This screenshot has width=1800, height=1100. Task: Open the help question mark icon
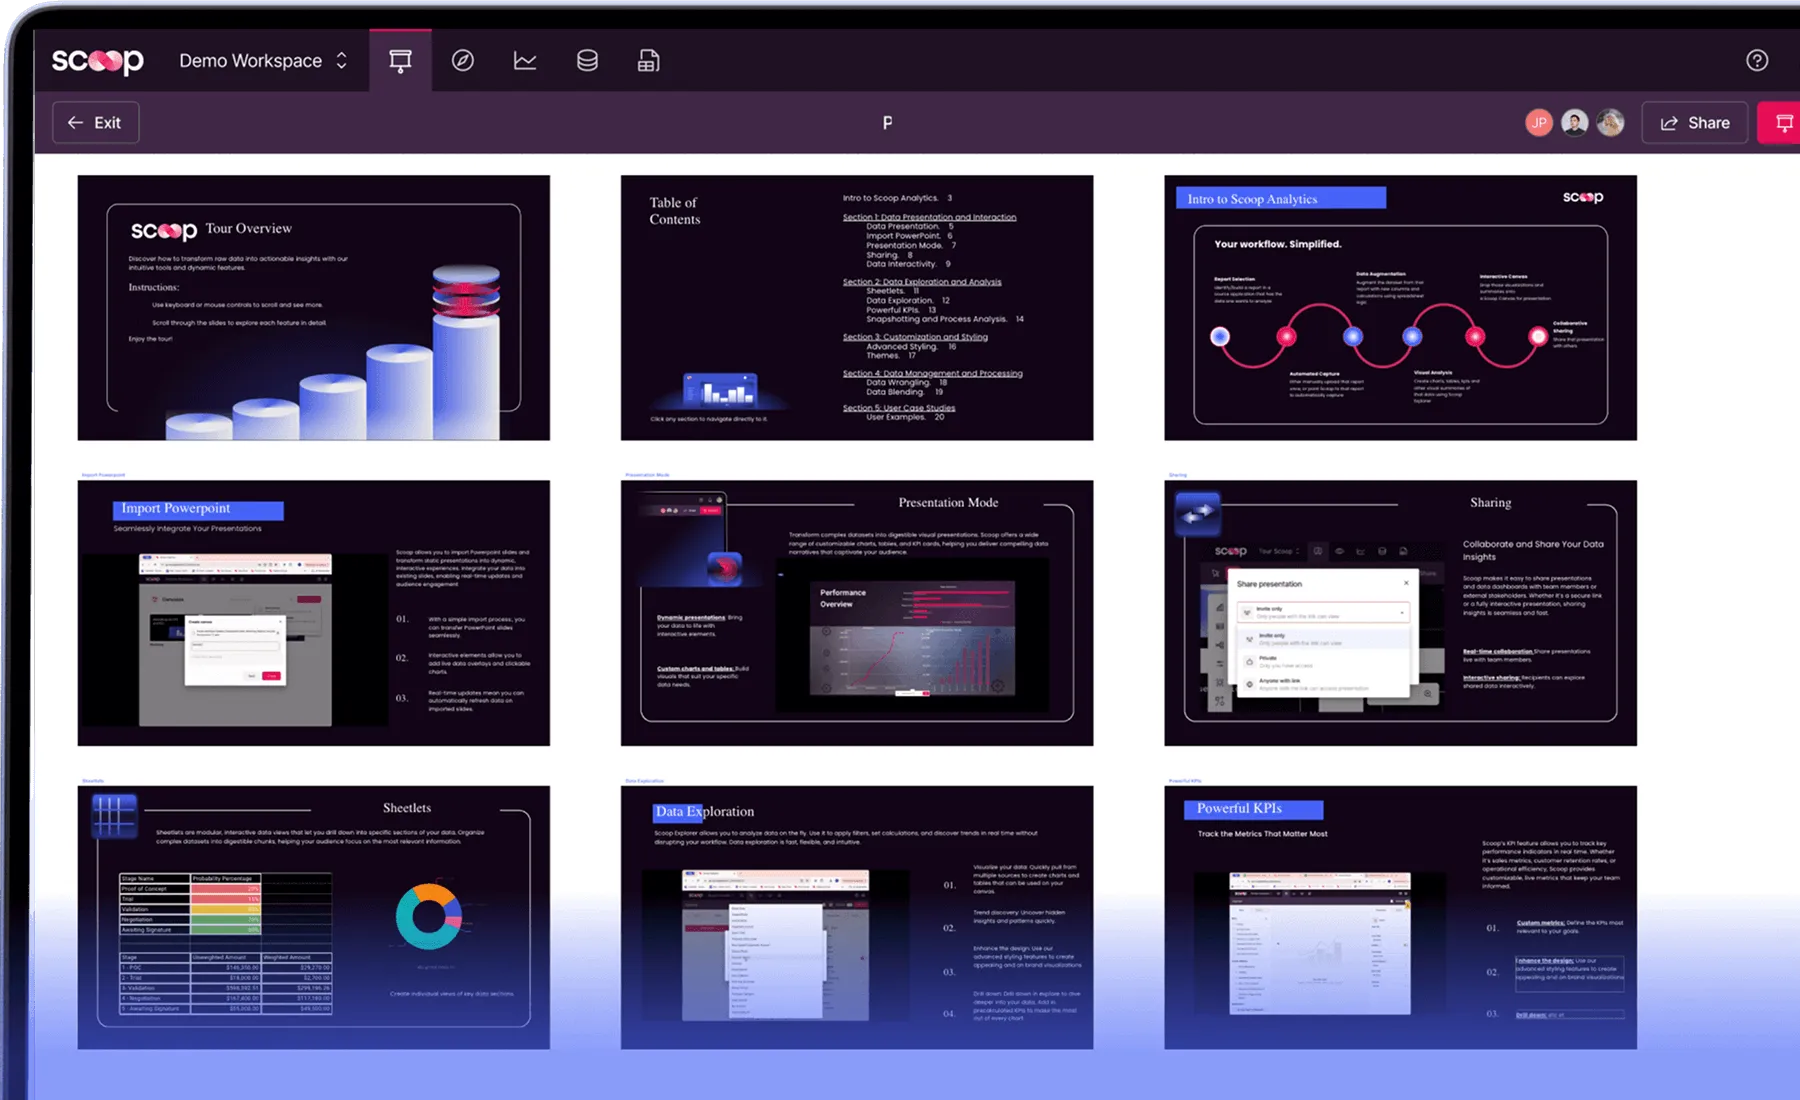tap(1757, 61)
